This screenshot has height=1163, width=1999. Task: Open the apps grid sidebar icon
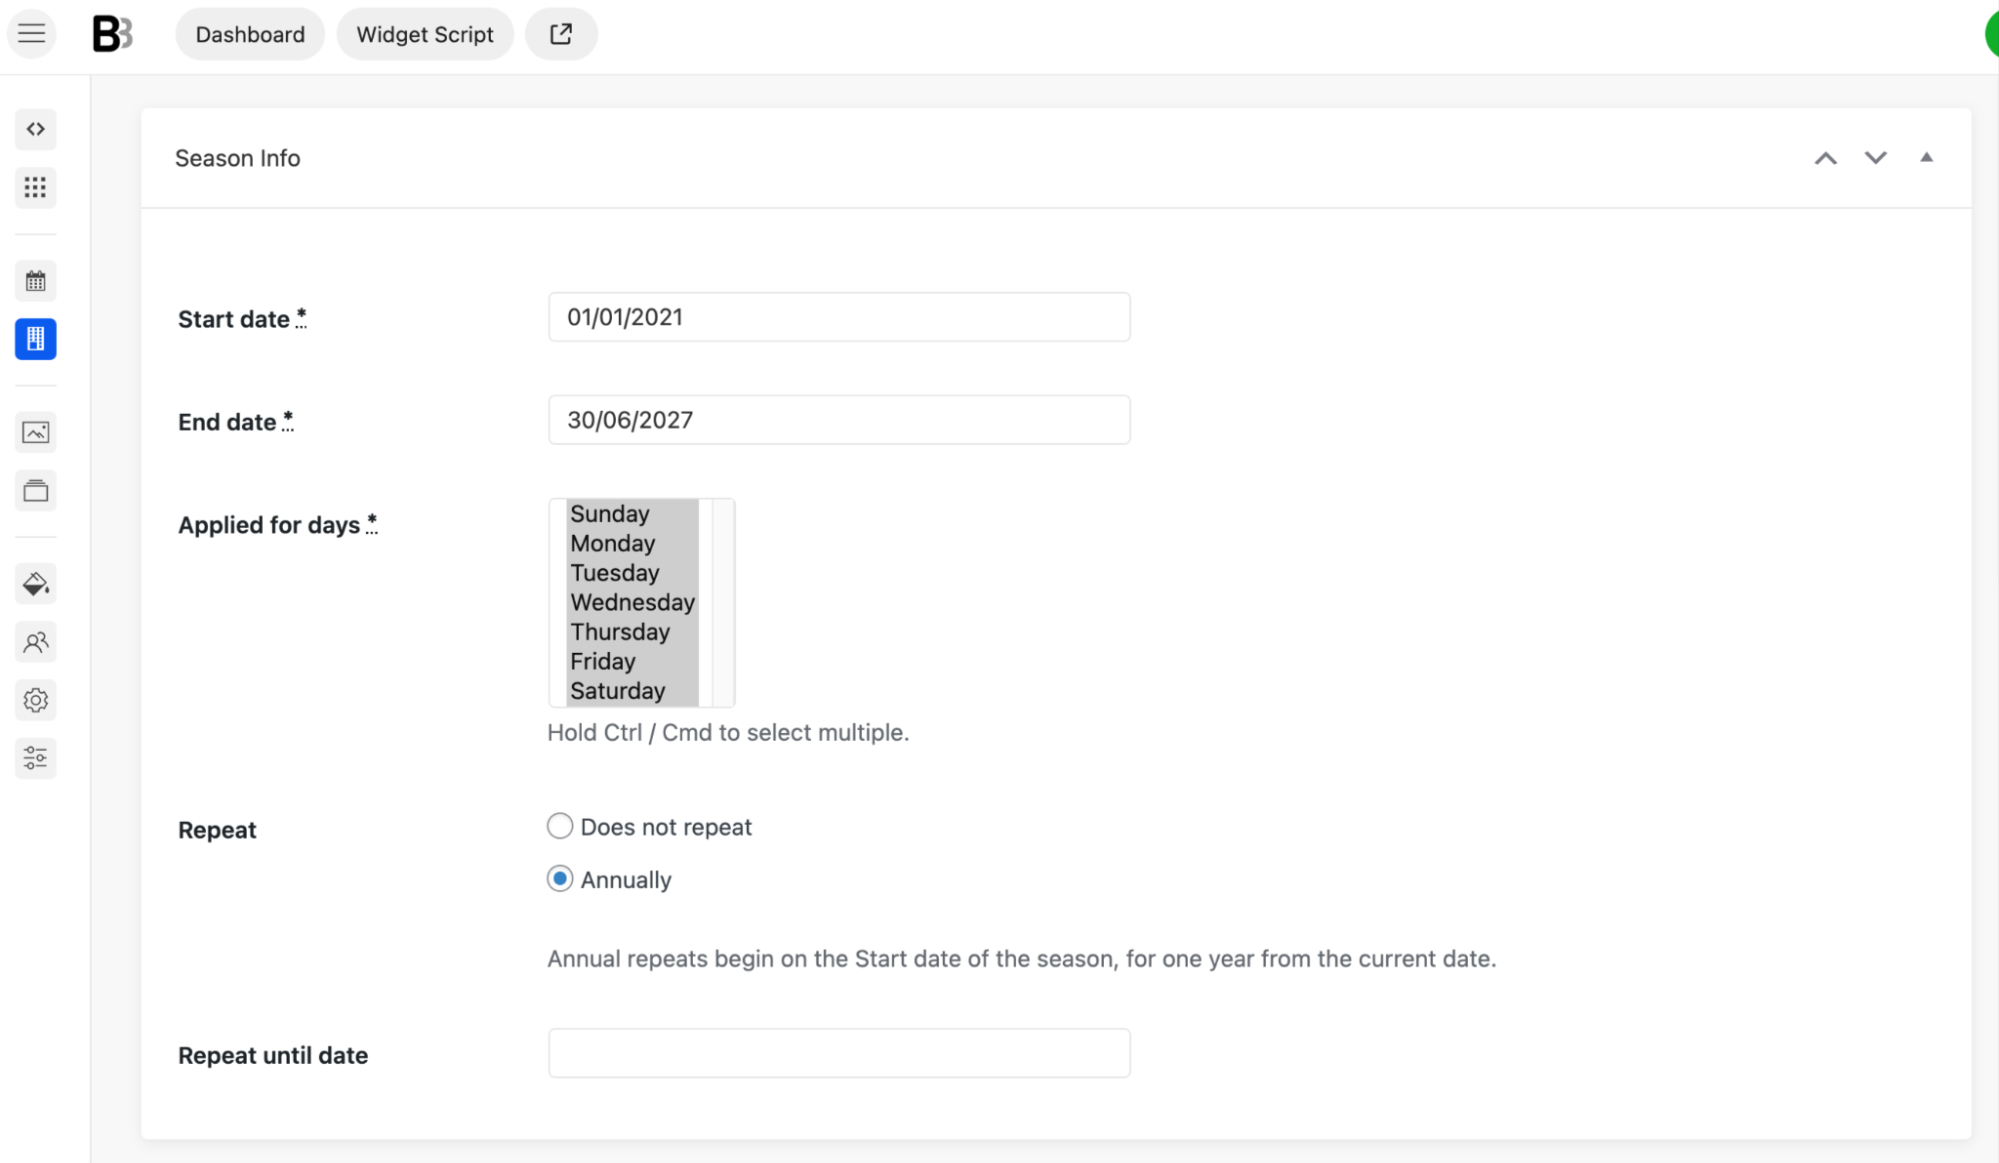(36, 187)
